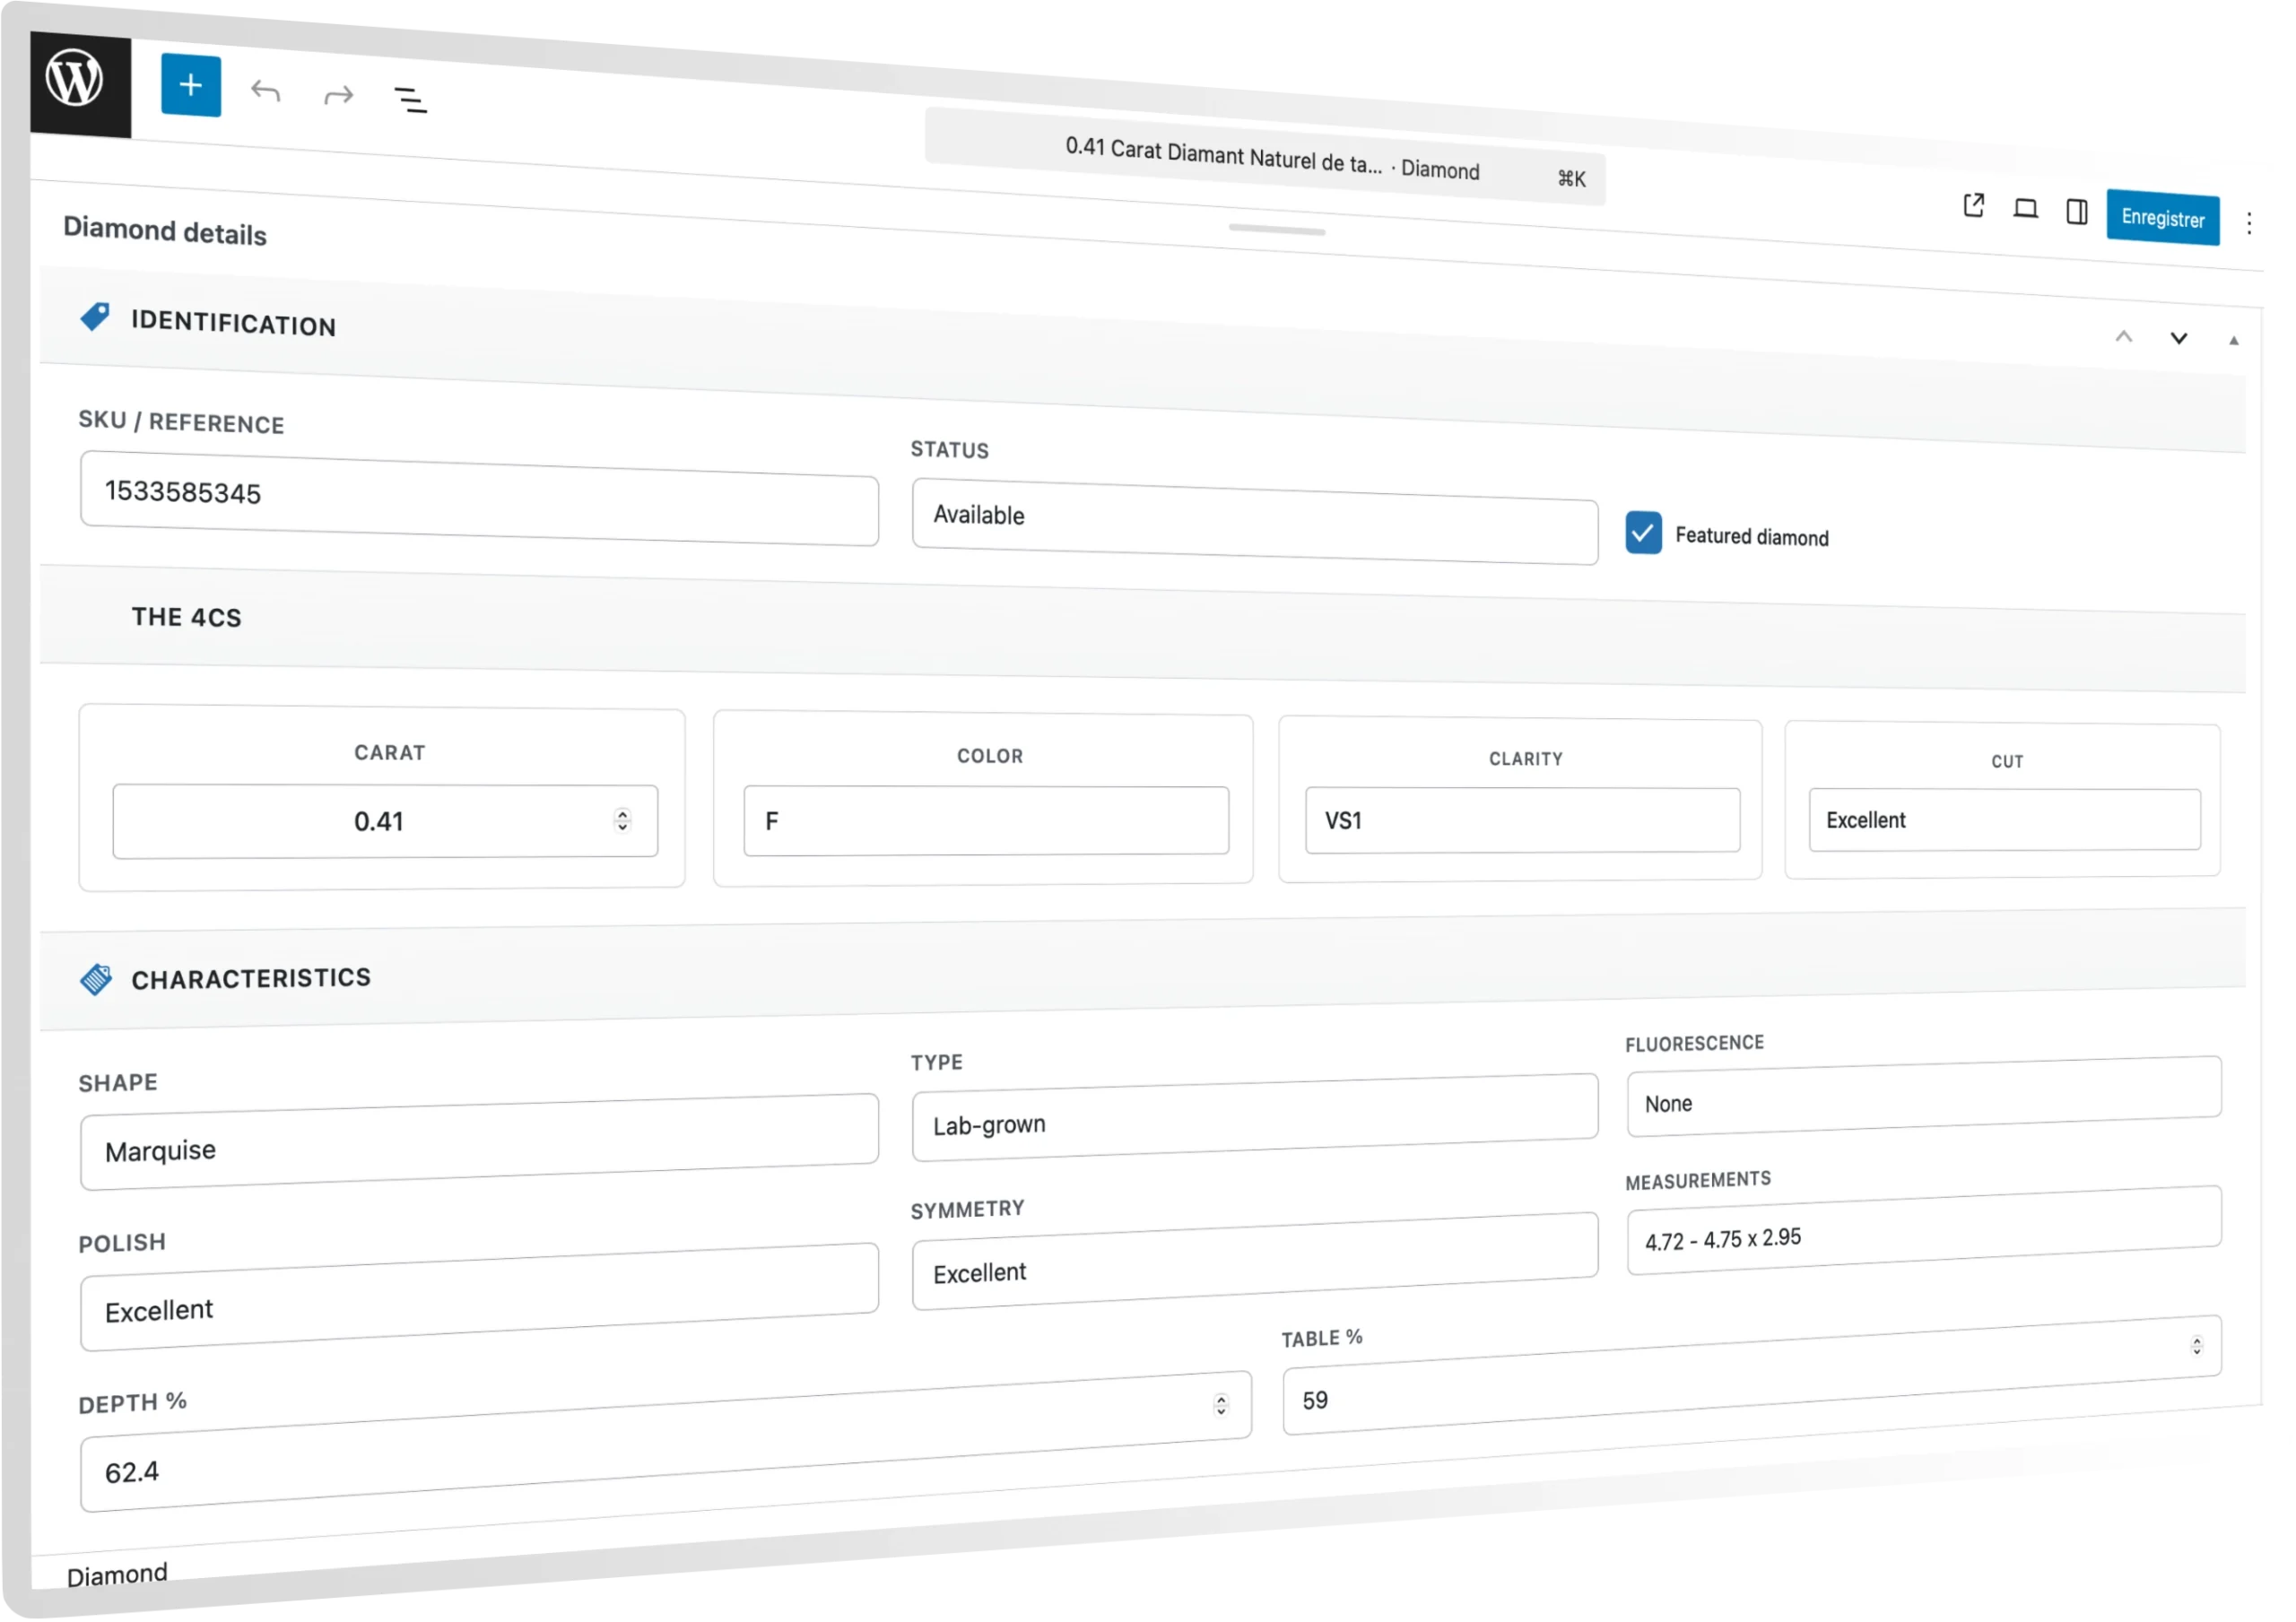The image size is (2296, 1622).
Task: Toggle the settings sidebar icon
Action: point(2076,212)
